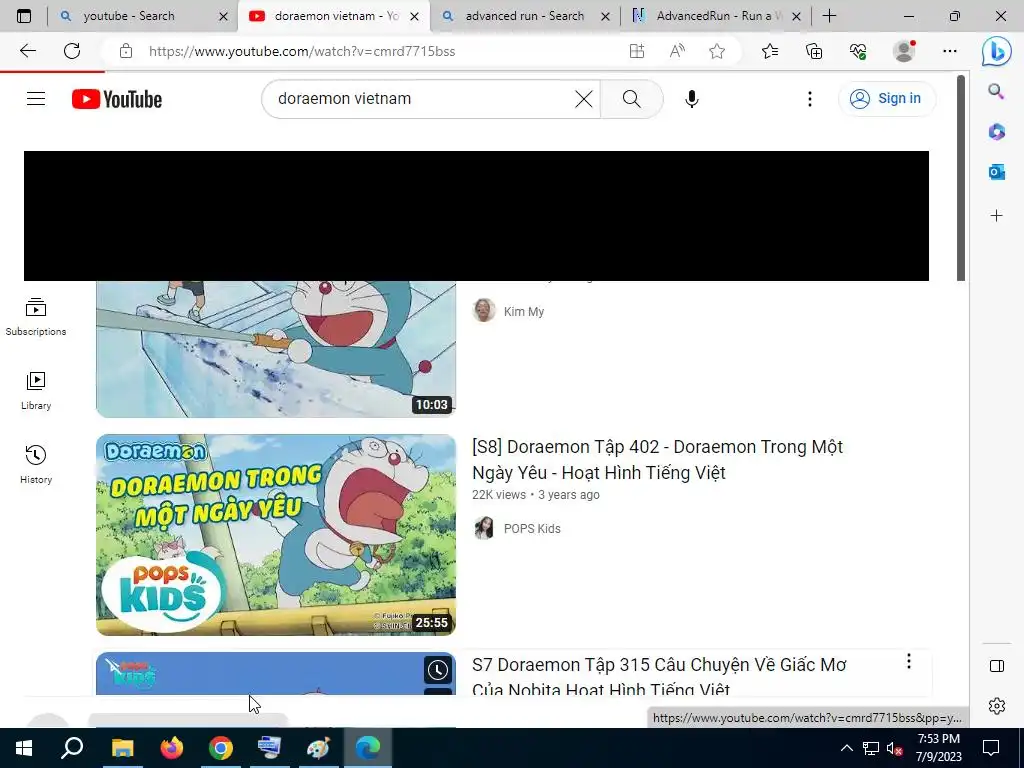Open Subscriptions in sidebar
1024x768 pixels.
[36, 317]
